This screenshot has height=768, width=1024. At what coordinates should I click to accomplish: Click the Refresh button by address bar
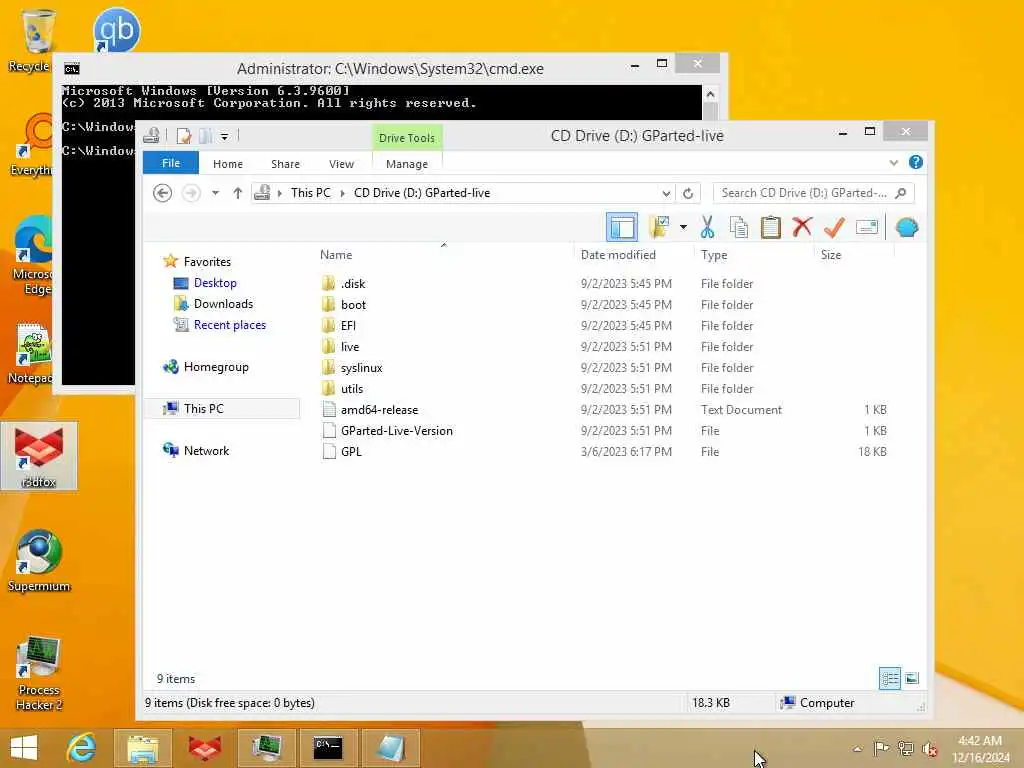688,193
